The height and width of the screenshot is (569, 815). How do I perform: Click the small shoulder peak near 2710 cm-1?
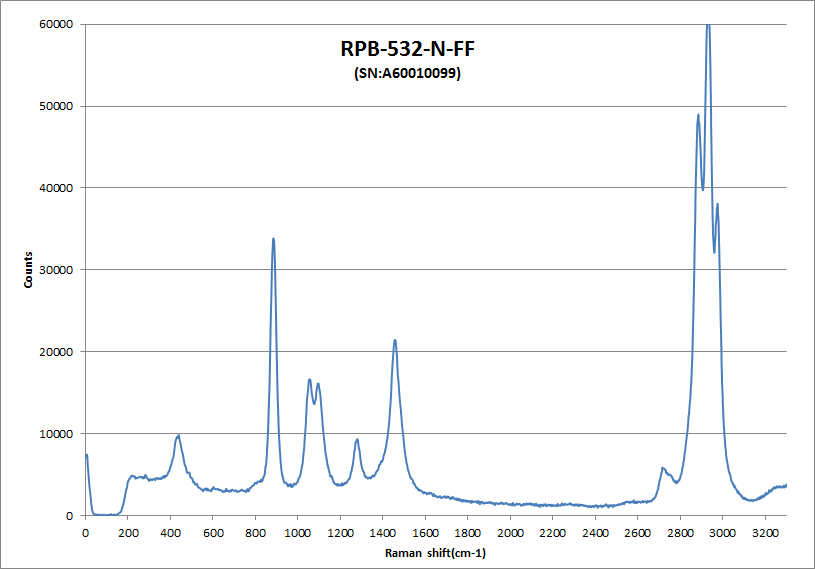tap(662, 467)
